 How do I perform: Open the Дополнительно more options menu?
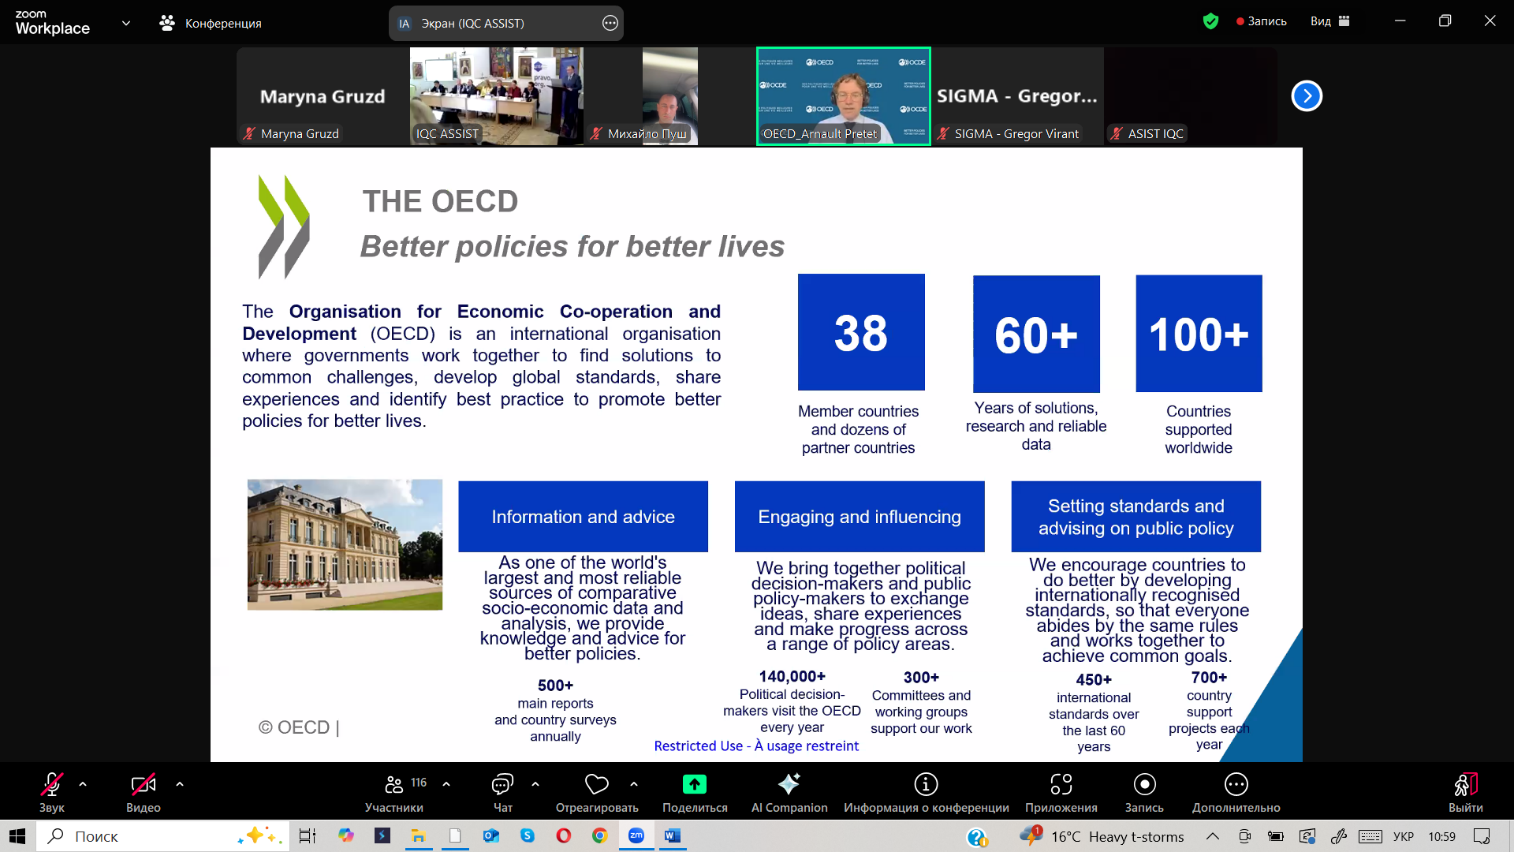[x=1236, y=792]
